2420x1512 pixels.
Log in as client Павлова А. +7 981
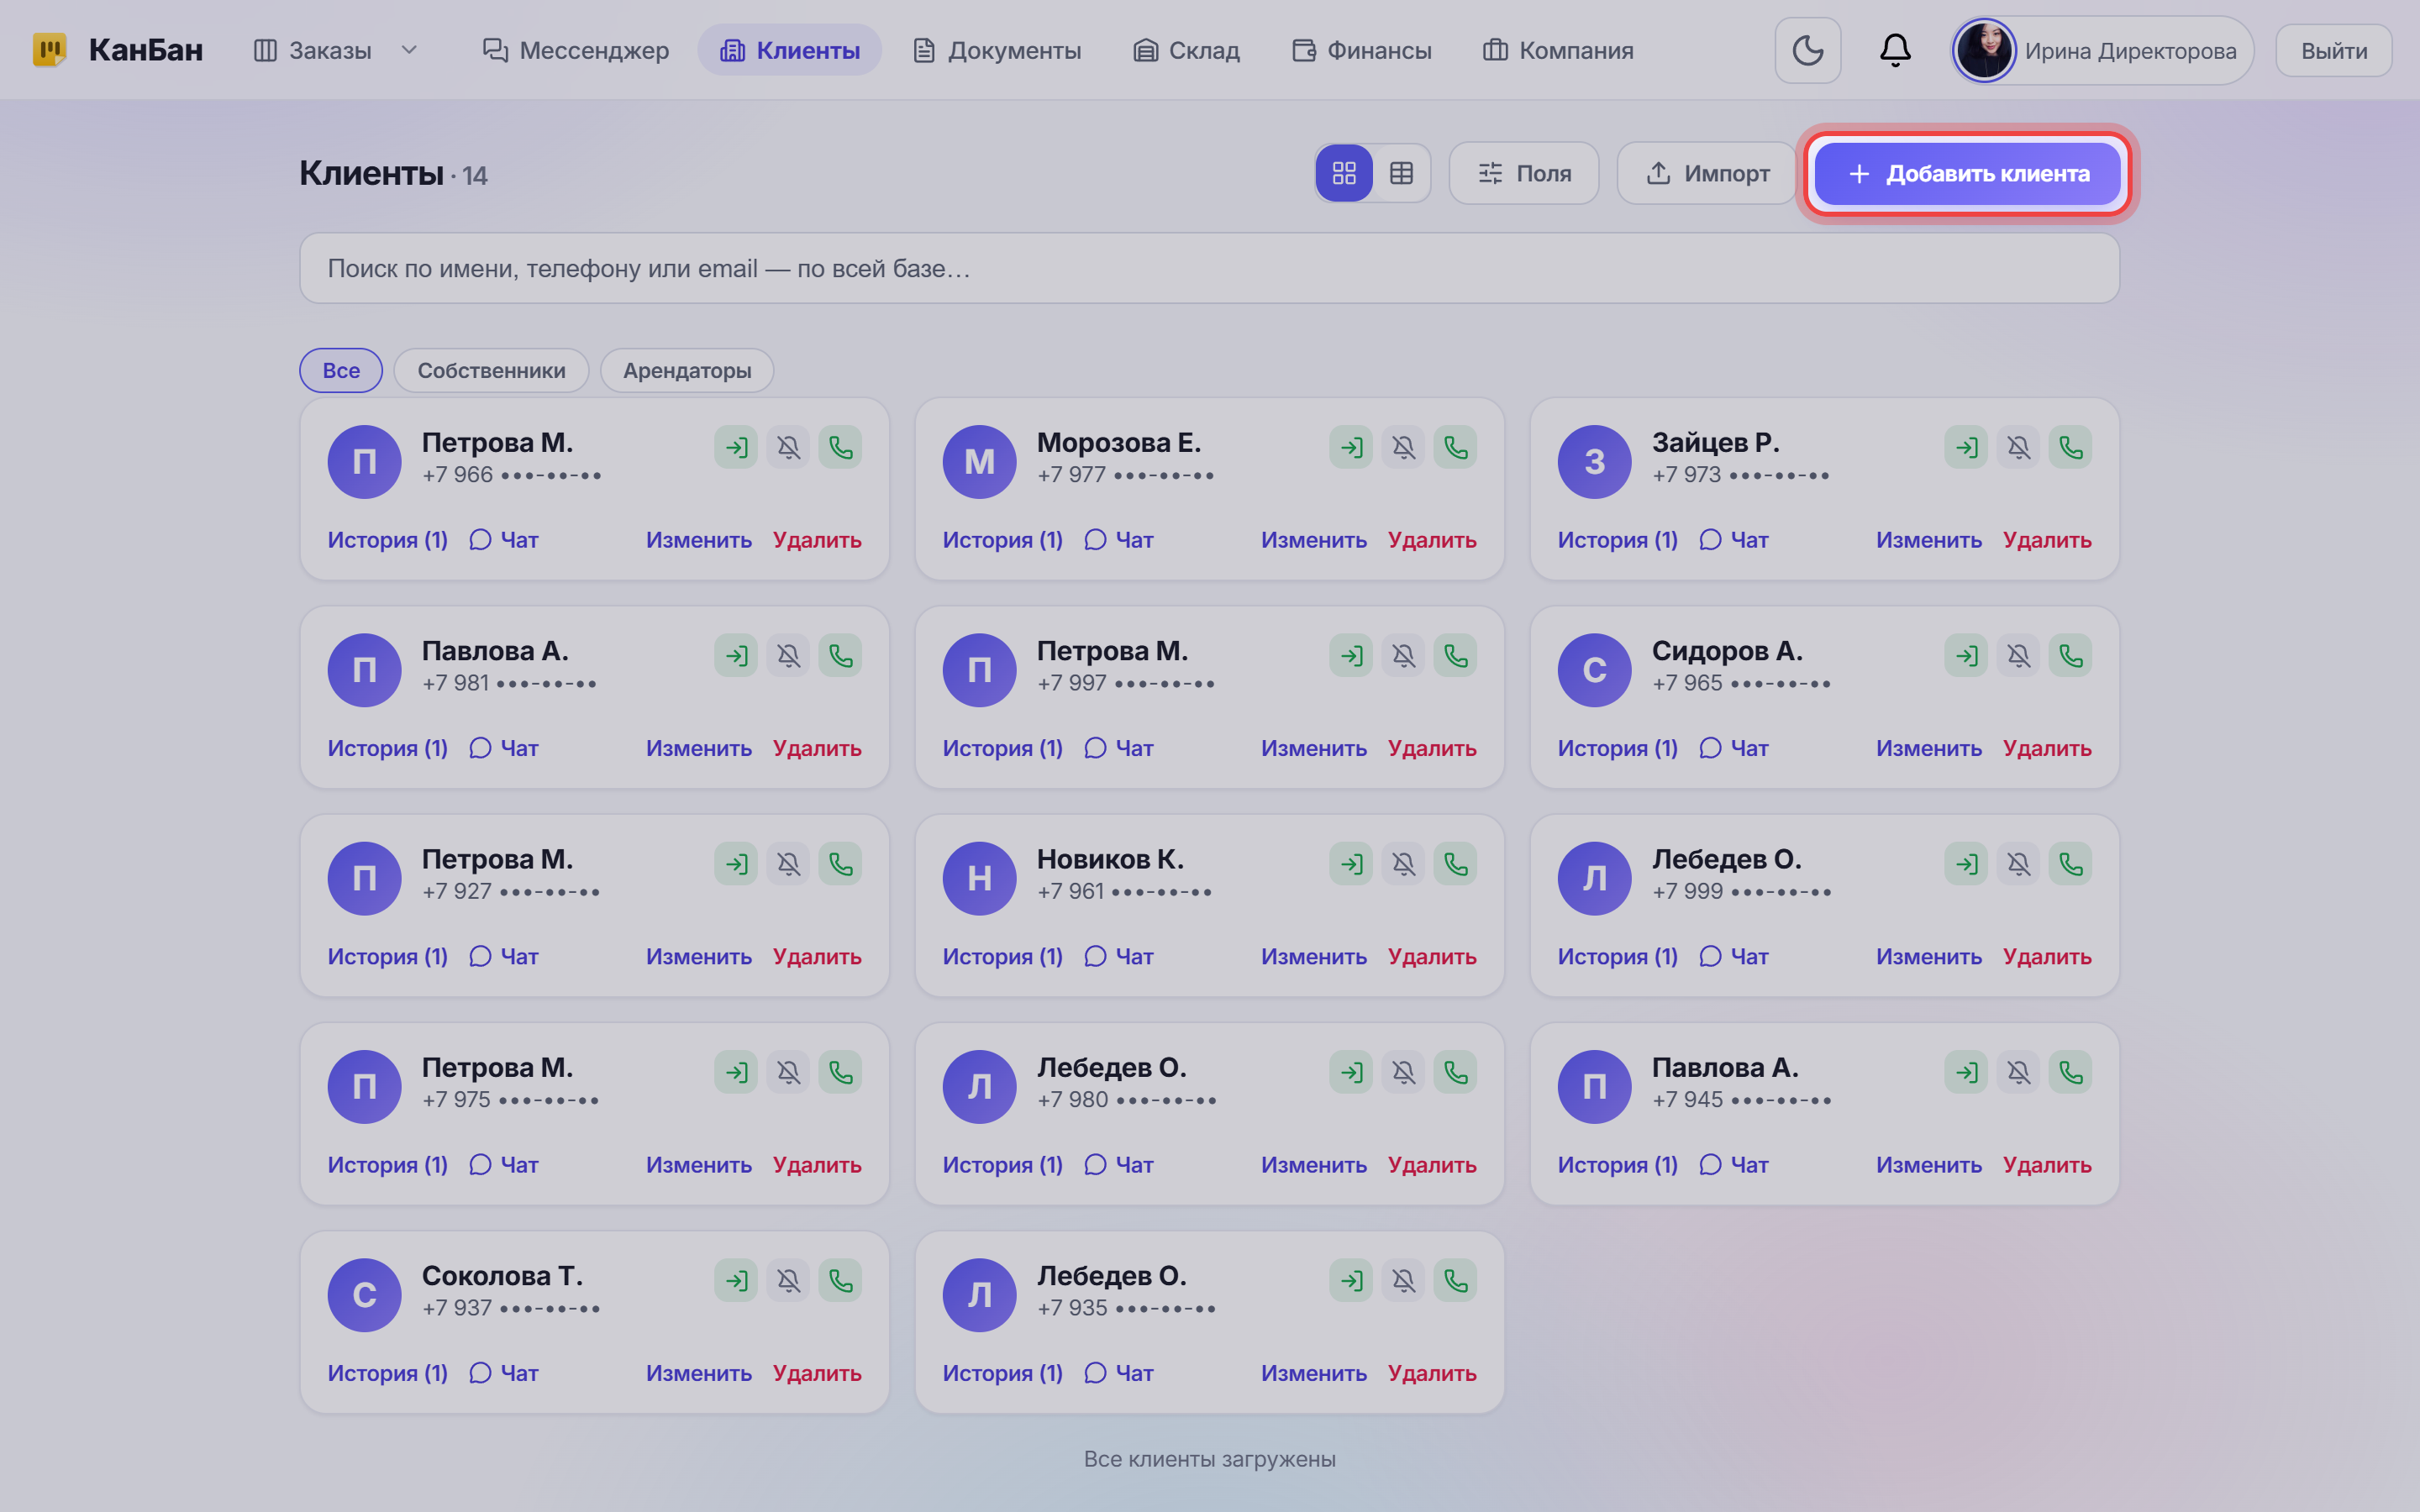[x=736, y=655]
